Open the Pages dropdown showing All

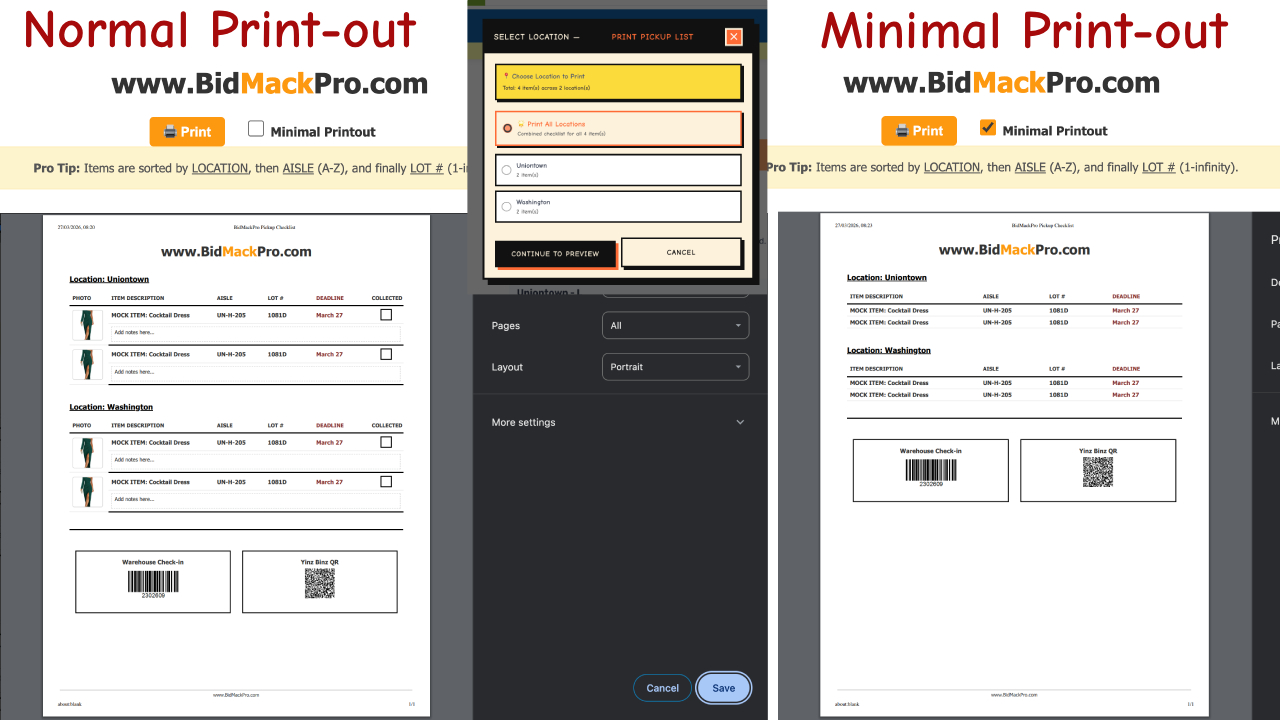coord(675,325)
